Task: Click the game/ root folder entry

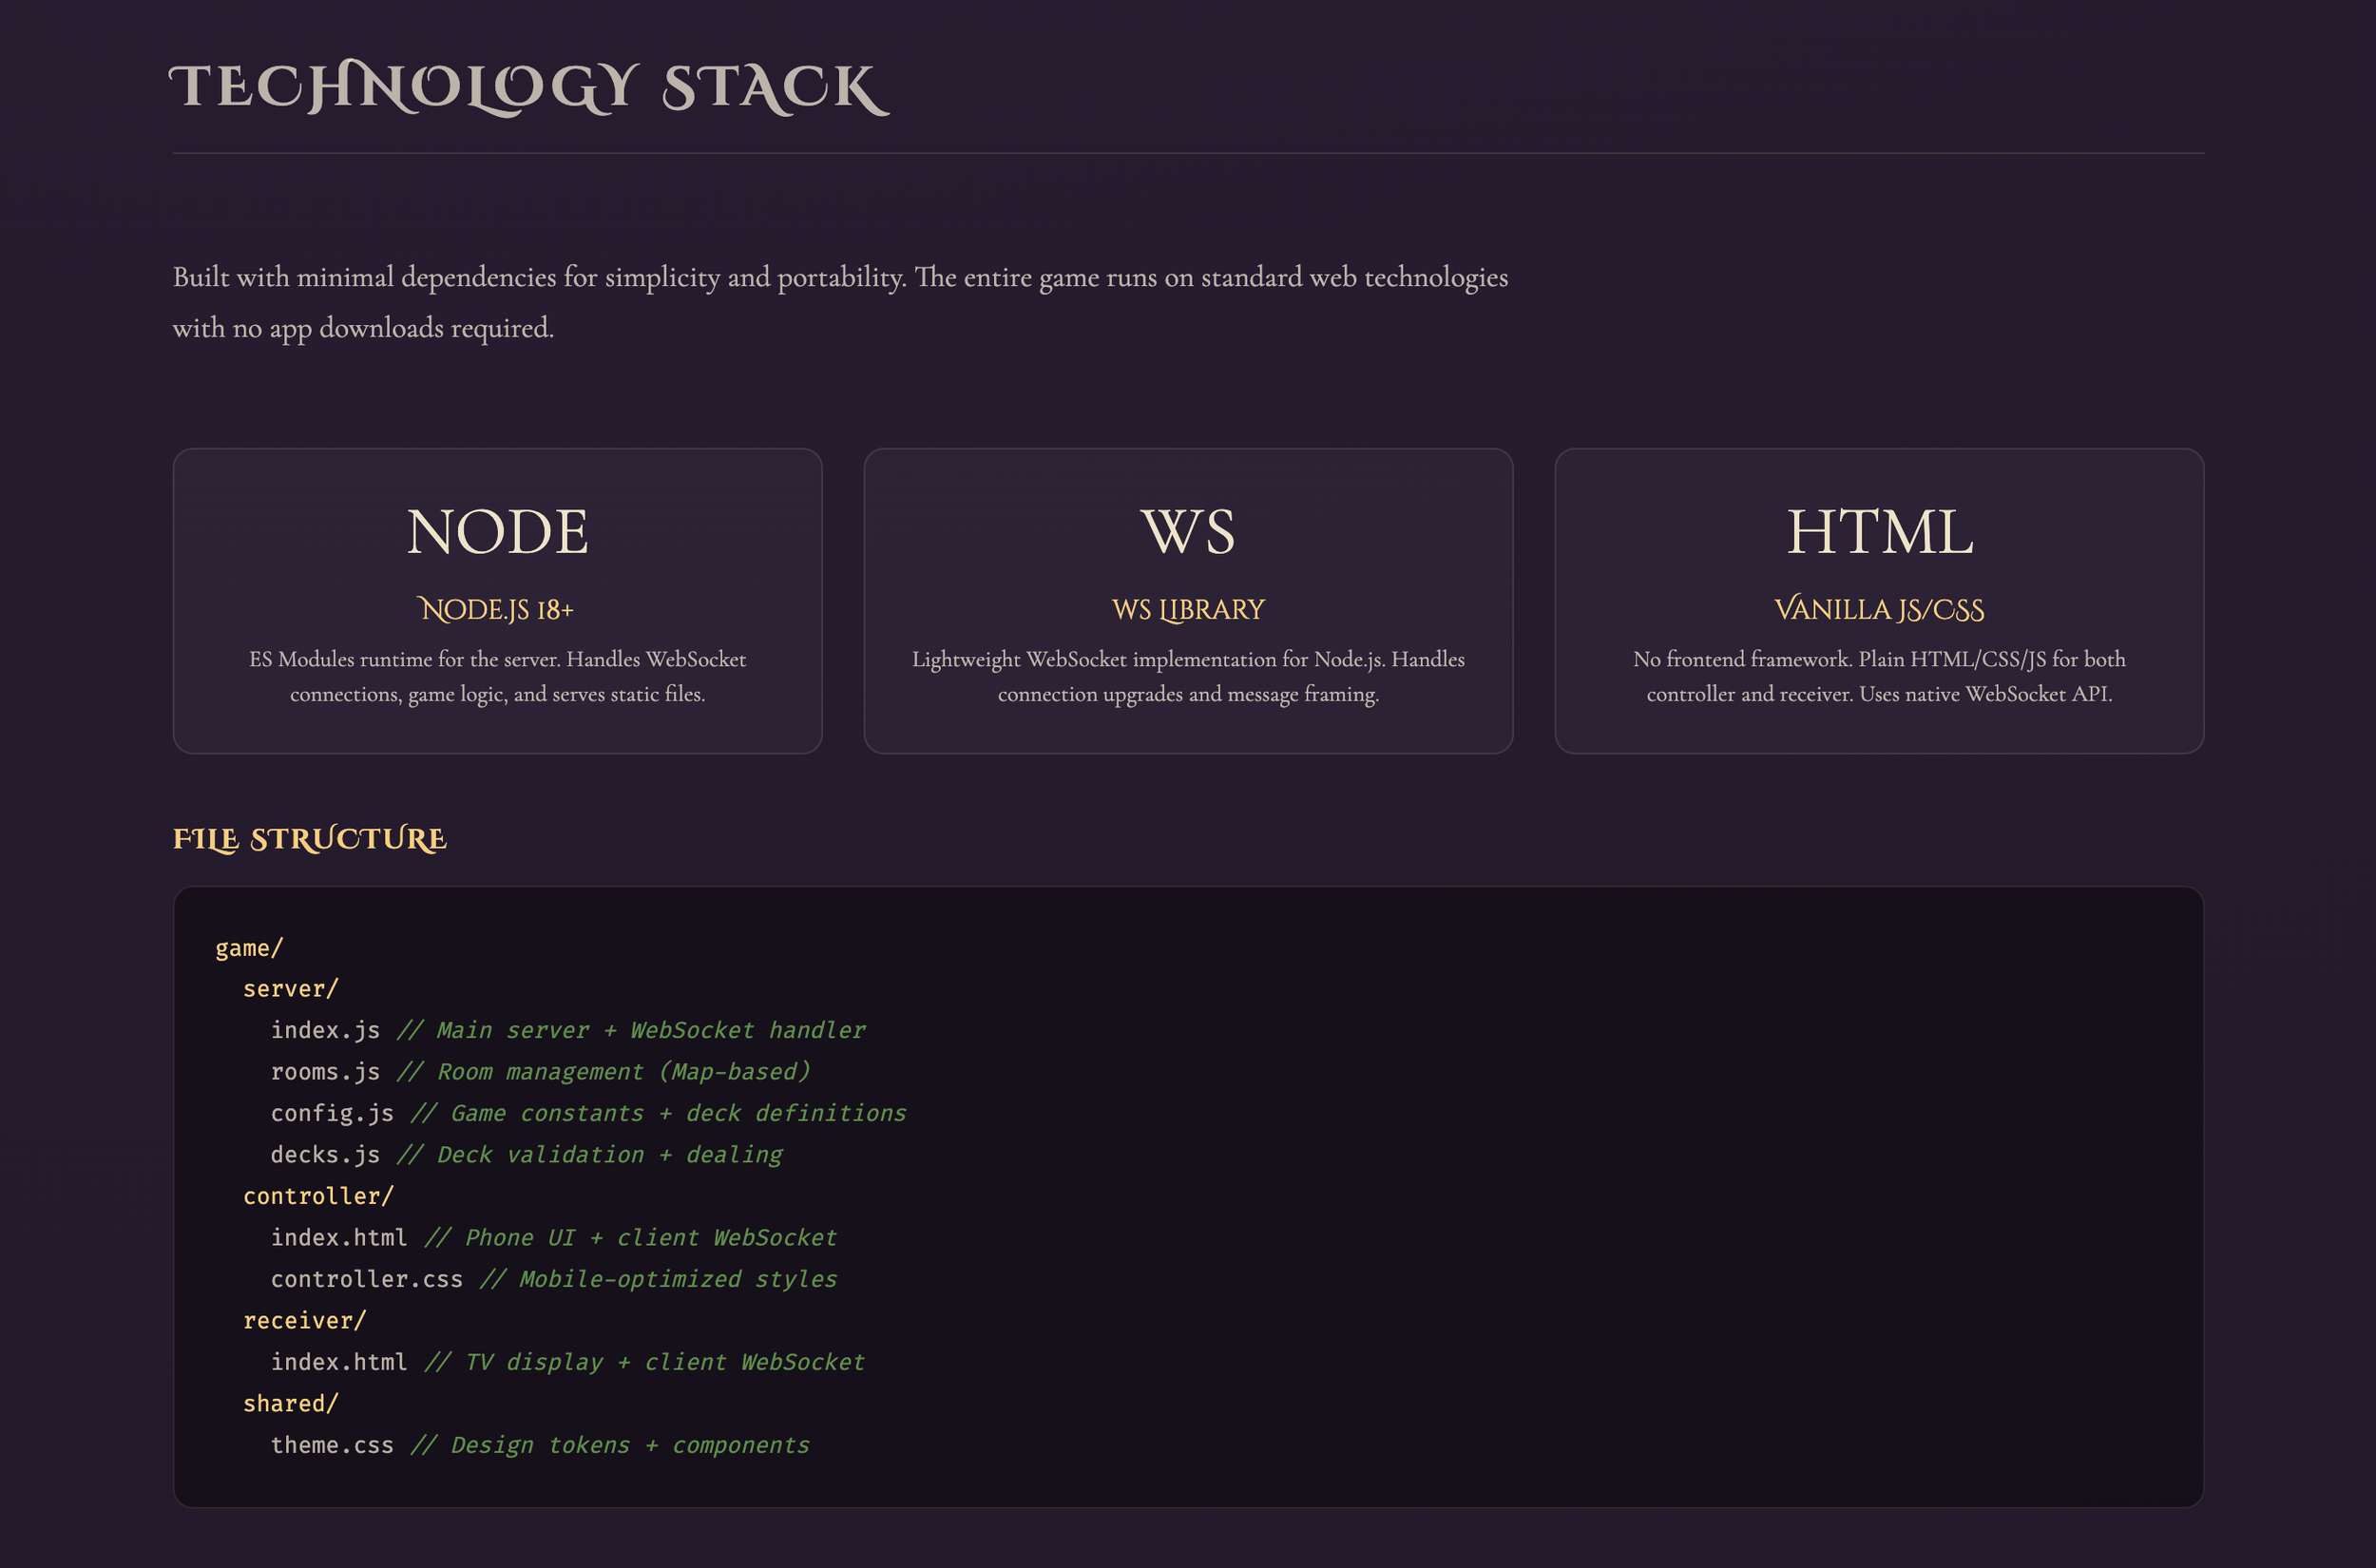Action: [x=249, y=948]
